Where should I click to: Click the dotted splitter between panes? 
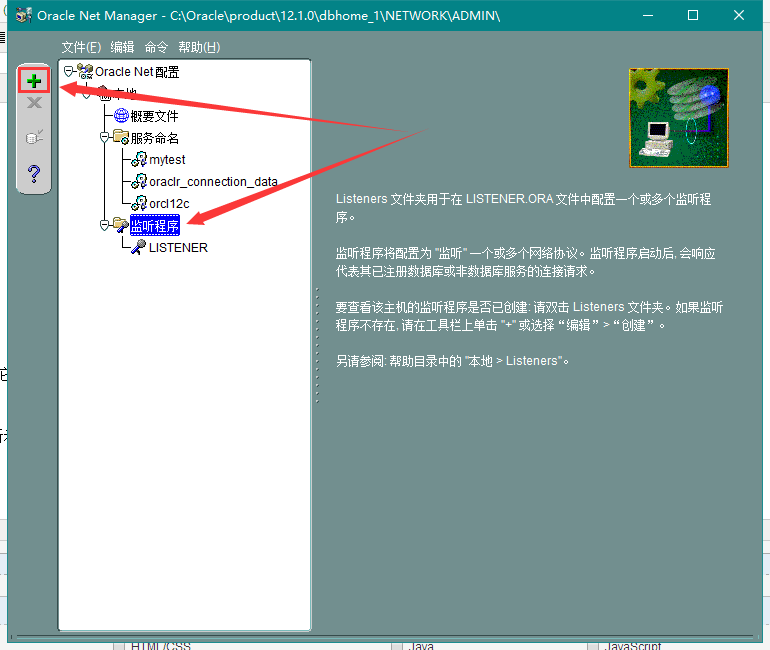point(317,346)
